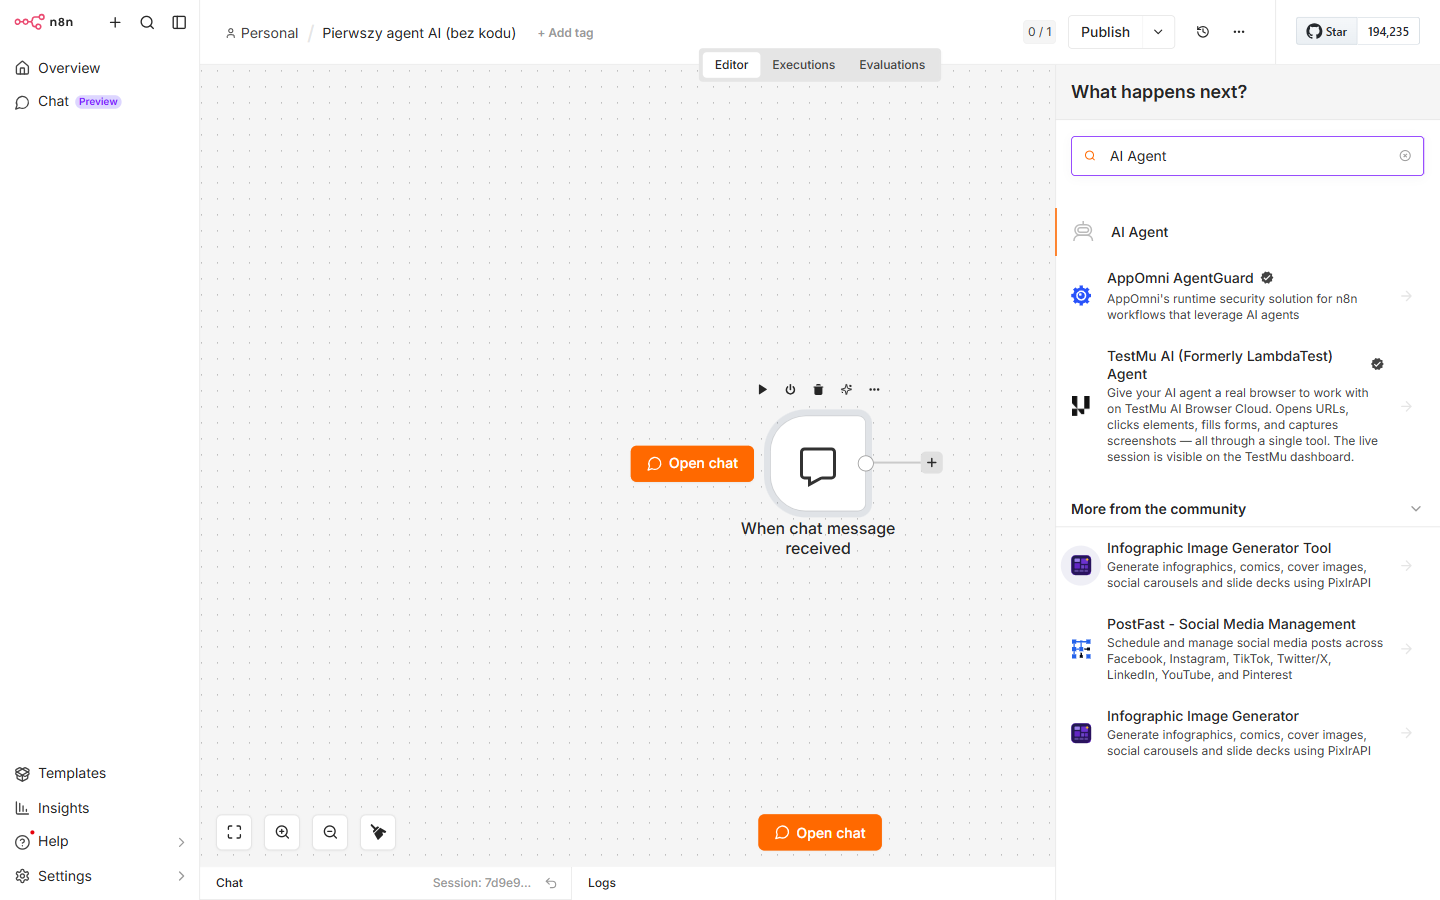Deactivate node with power icon
This screenshot has width=1440, height=900.
point(790,390)
